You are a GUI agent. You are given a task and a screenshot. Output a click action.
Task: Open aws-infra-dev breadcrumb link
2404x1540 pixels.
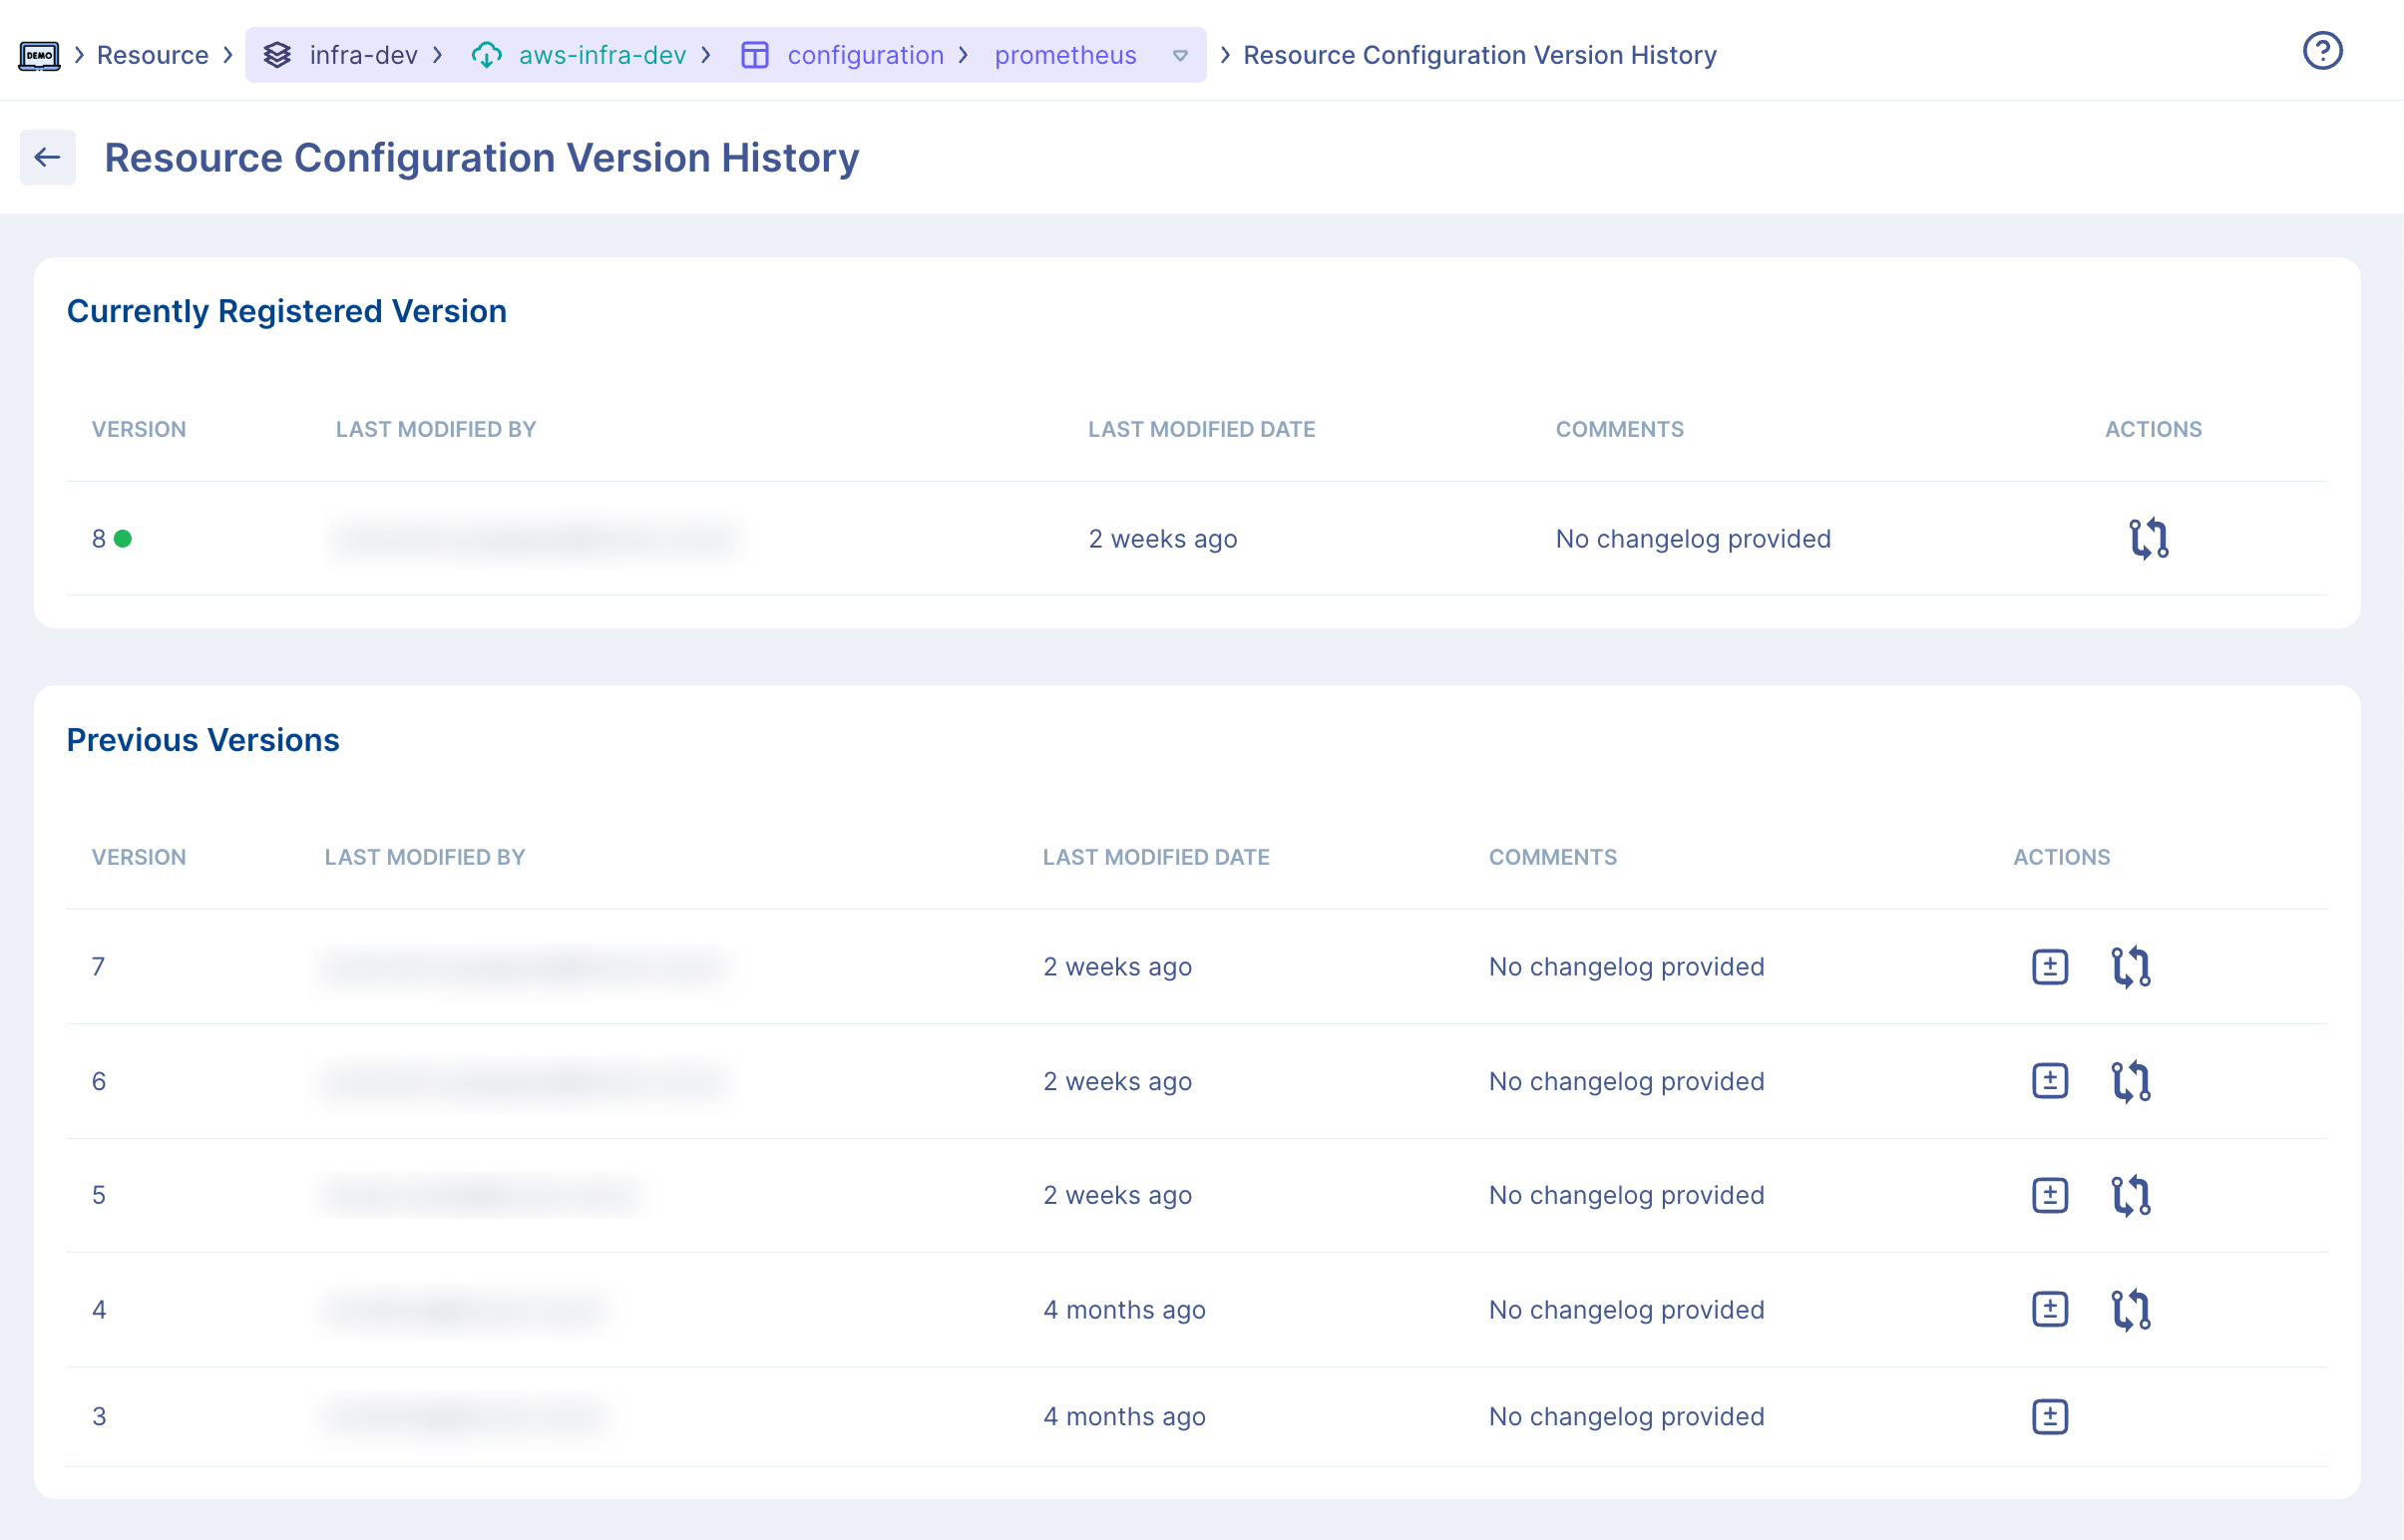click(601, 55)
